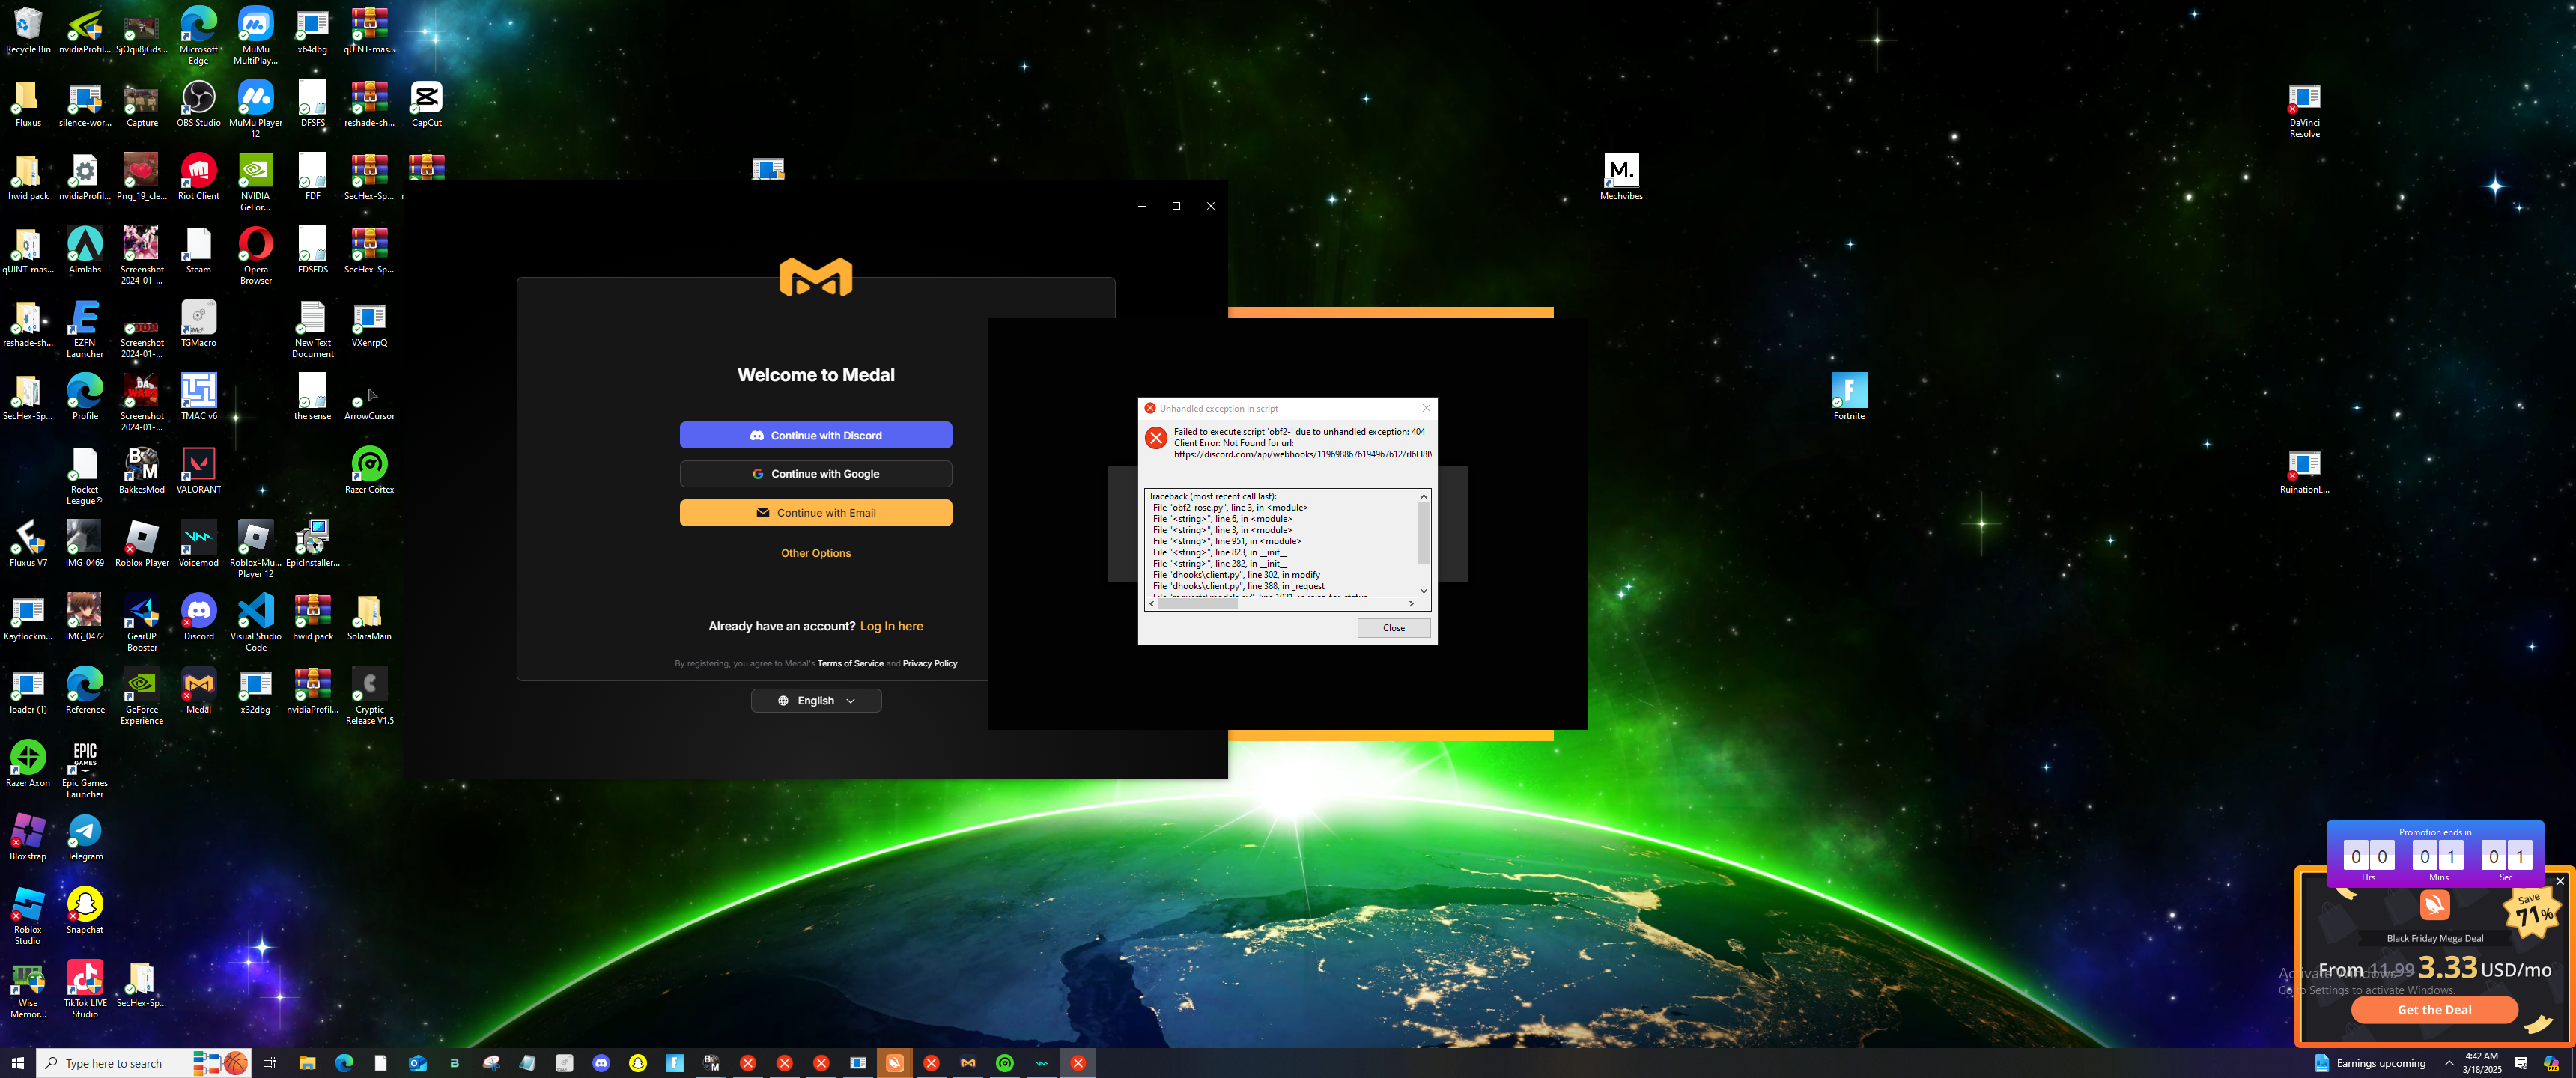The height and width of the screenshot is (1078, 2576).
Task: Open the Other Options link
Action: click(815, 553)
